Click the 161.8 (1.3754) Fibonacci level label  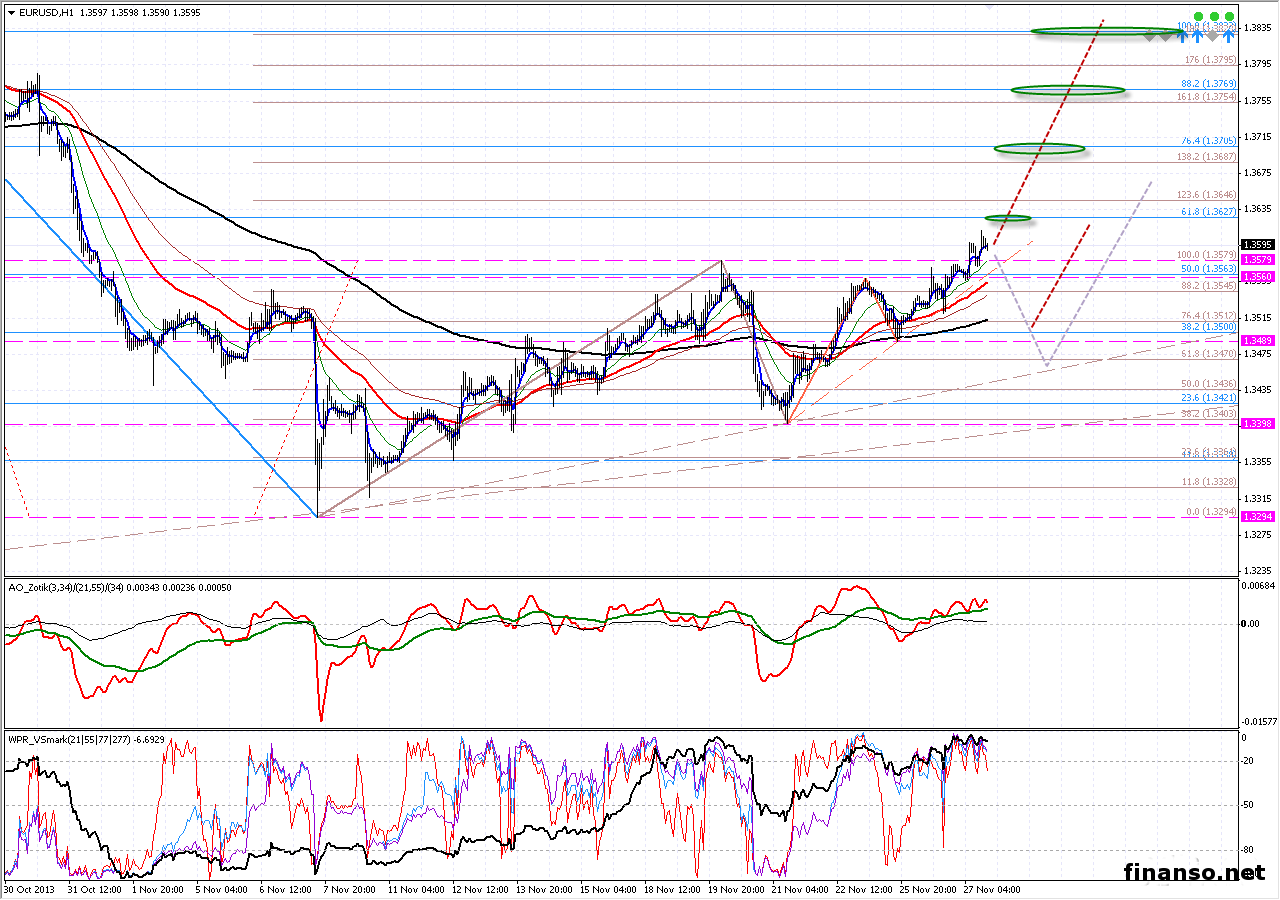1206,97
